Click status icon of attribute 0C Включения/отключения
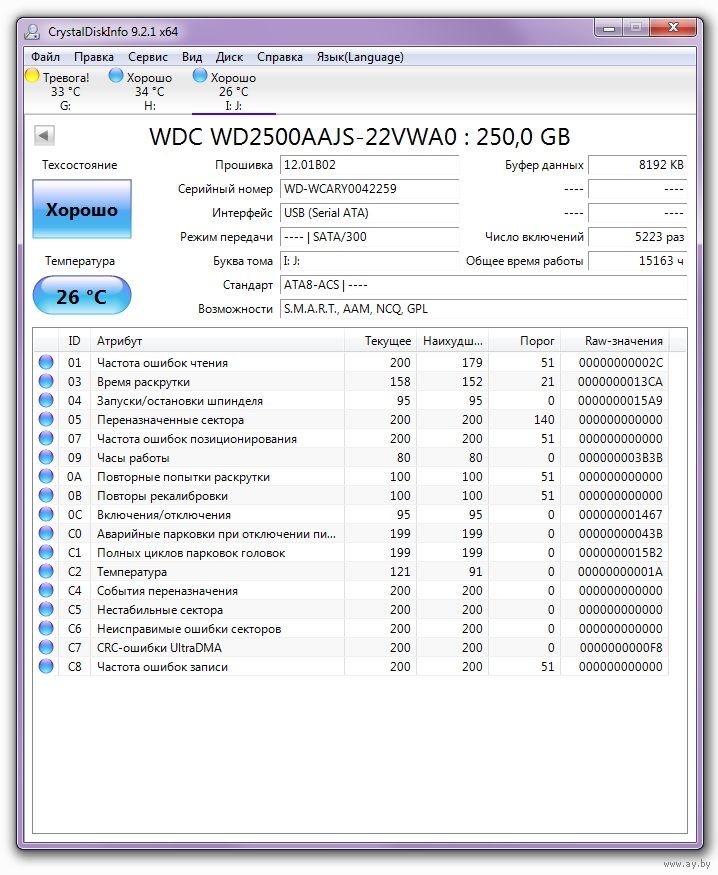Screen dimensions: 718x875 click(x=46, y=514)
